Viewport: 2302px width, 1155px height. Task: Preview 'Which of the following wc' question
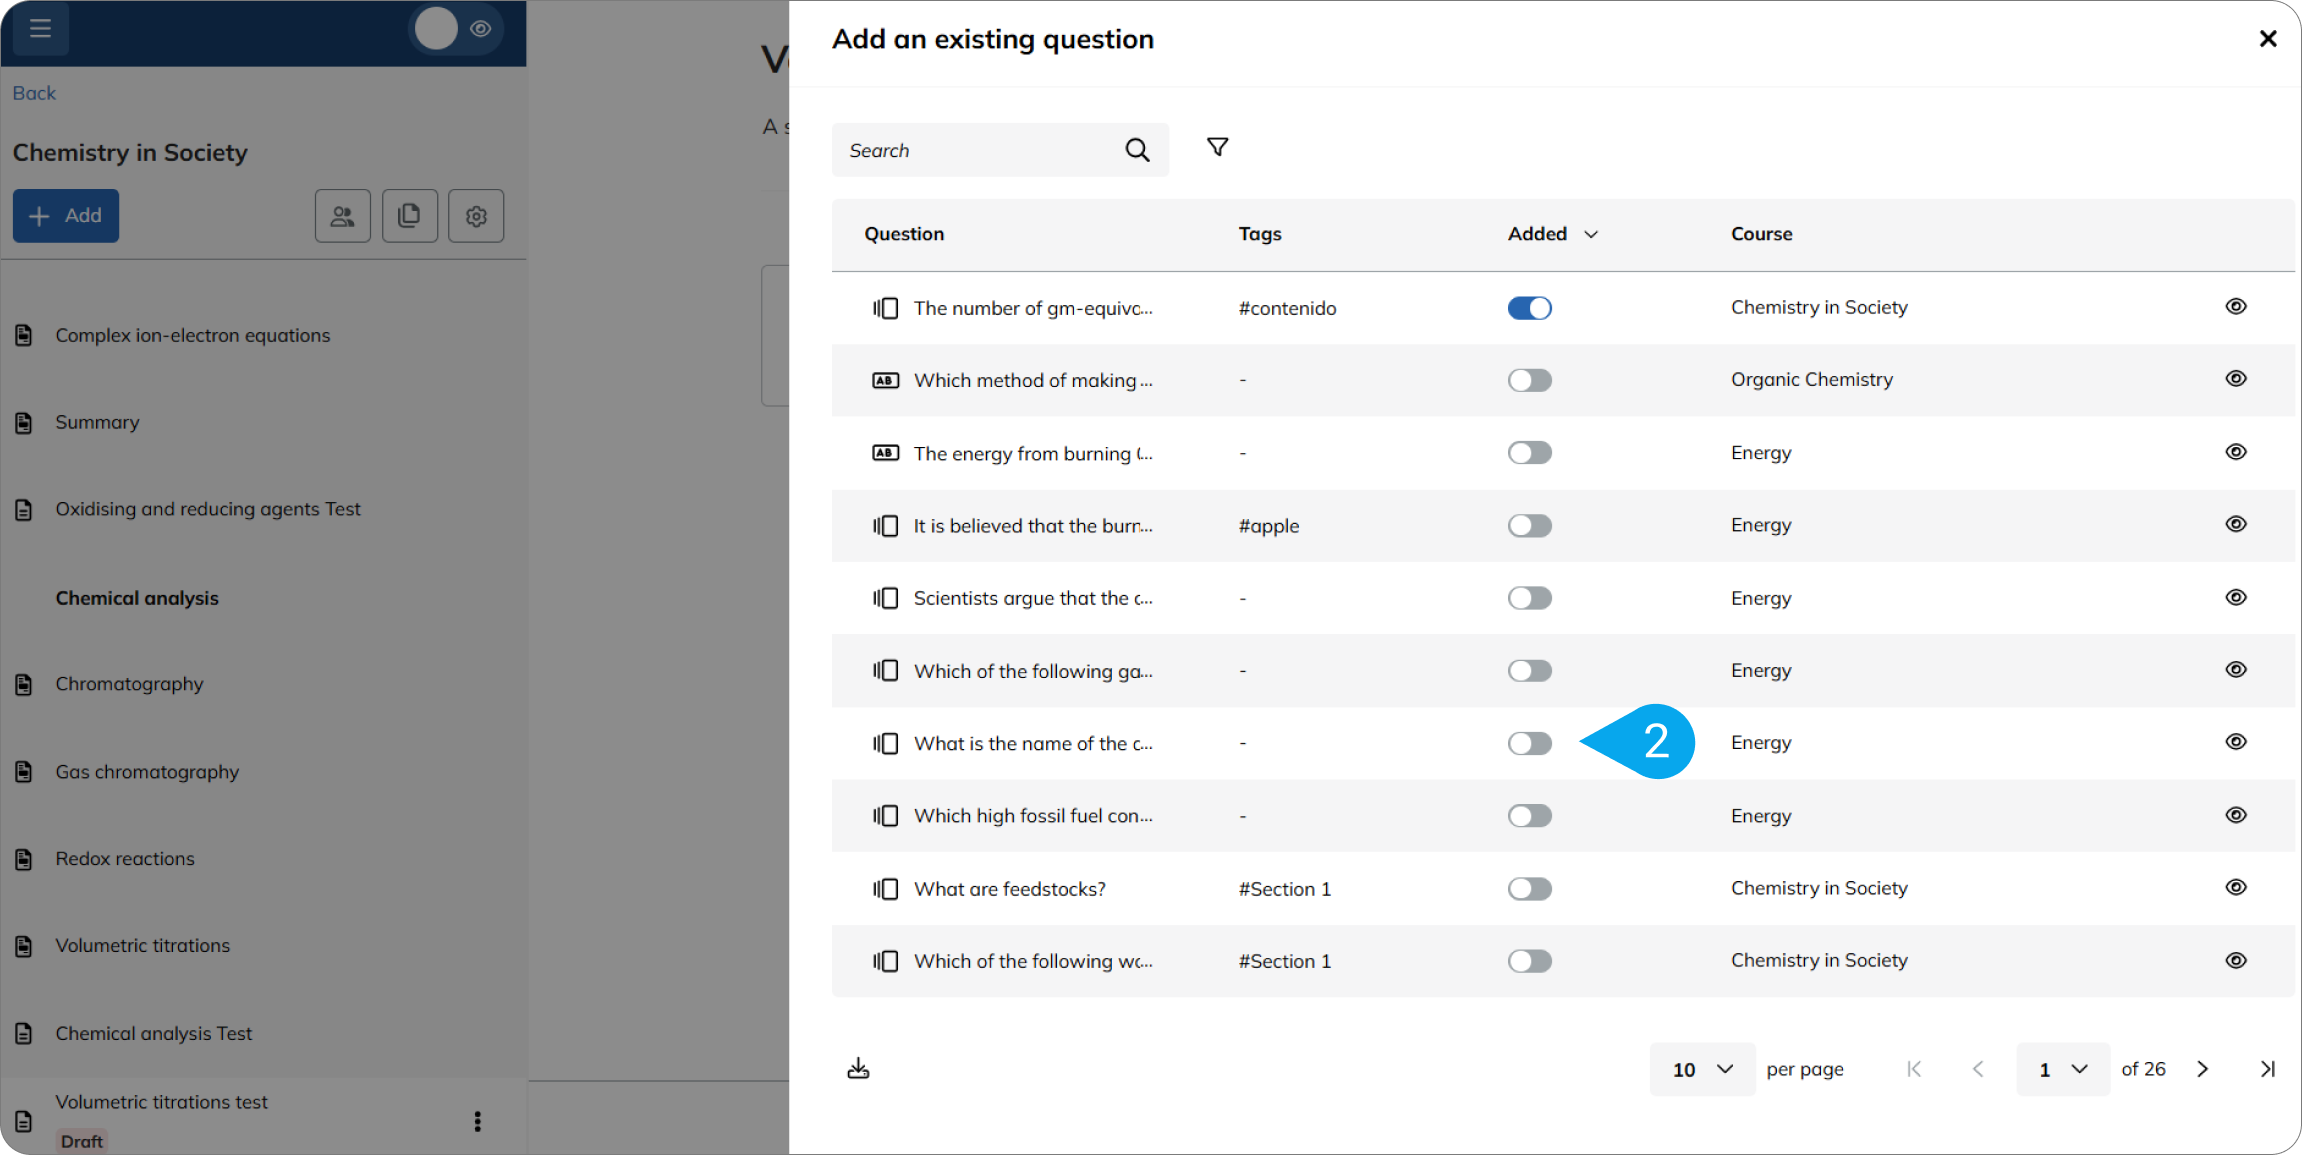(2236, 960)
